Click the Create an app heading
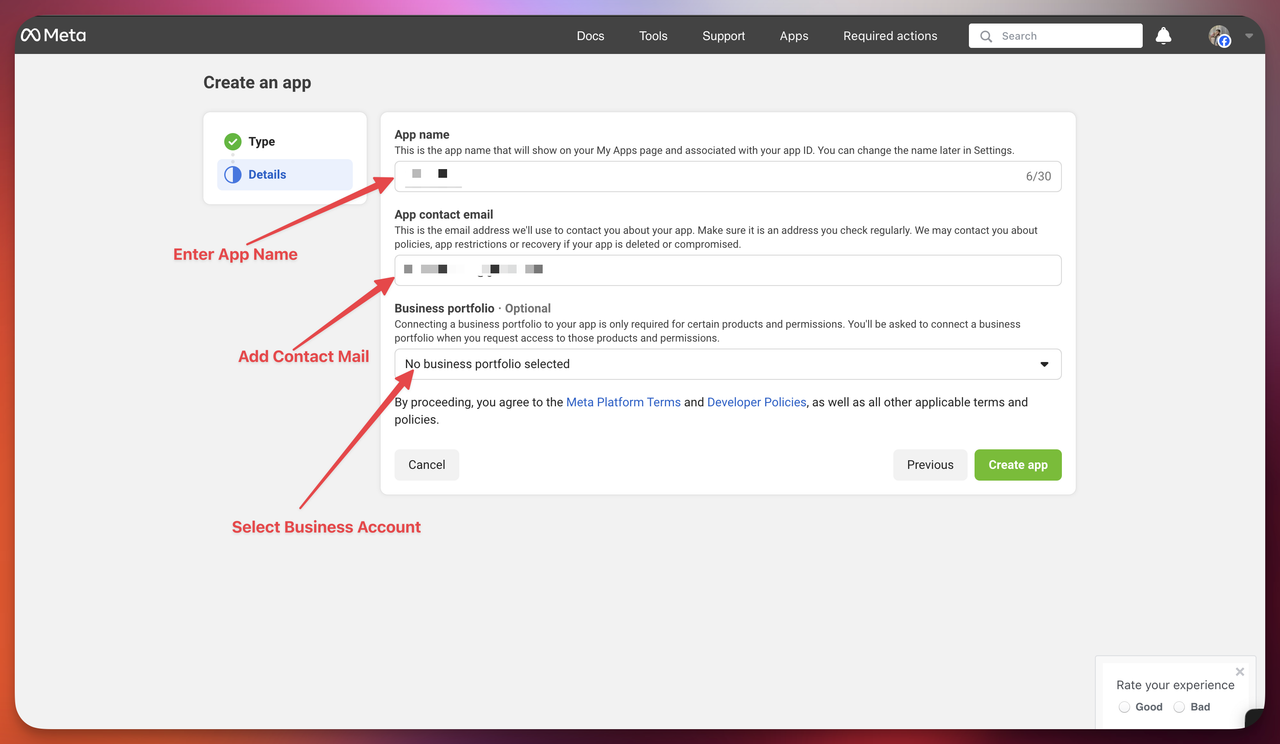This screenshot has height=744, width=1280. click(x=257, y=83)
